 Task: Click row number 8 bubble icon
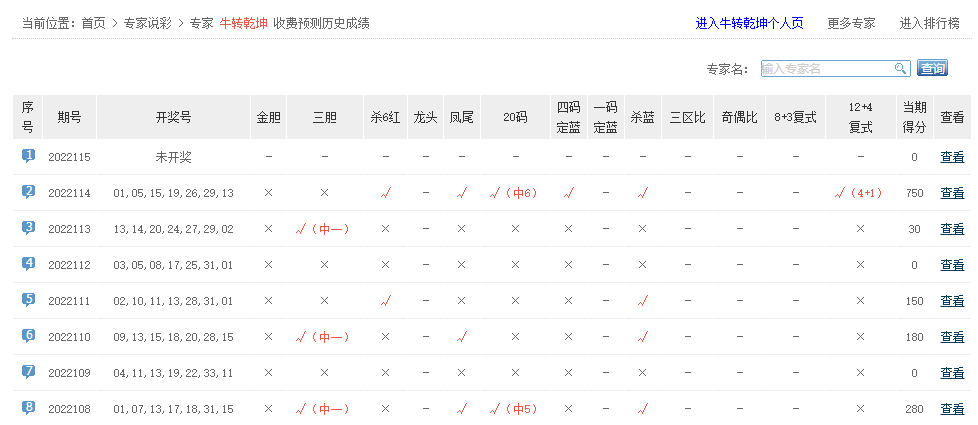point(28,408)
